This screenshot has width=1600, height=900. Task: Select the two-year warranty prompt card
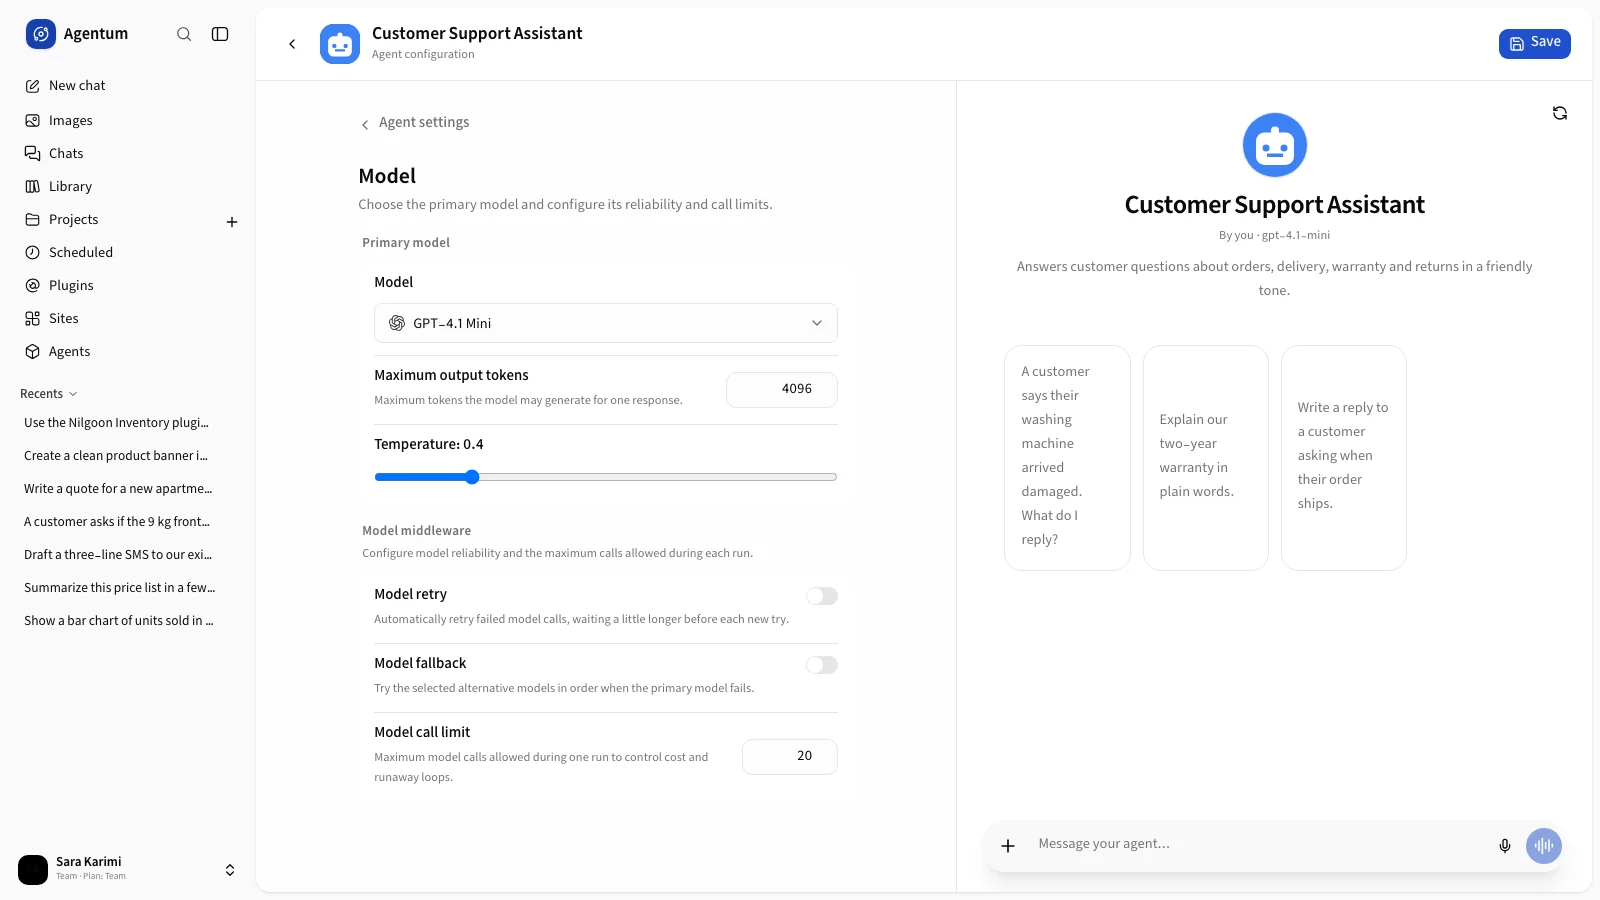1205,458
